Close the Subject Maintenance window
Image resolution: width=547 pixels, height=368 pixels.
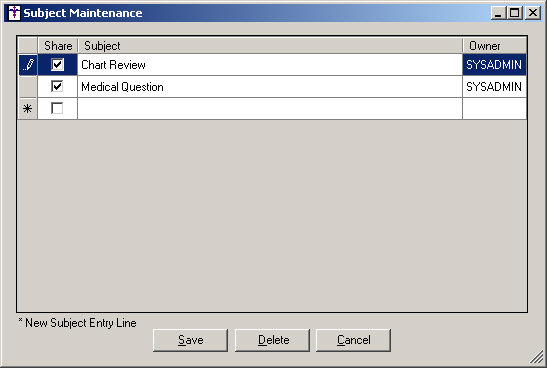tap(533, 13)
